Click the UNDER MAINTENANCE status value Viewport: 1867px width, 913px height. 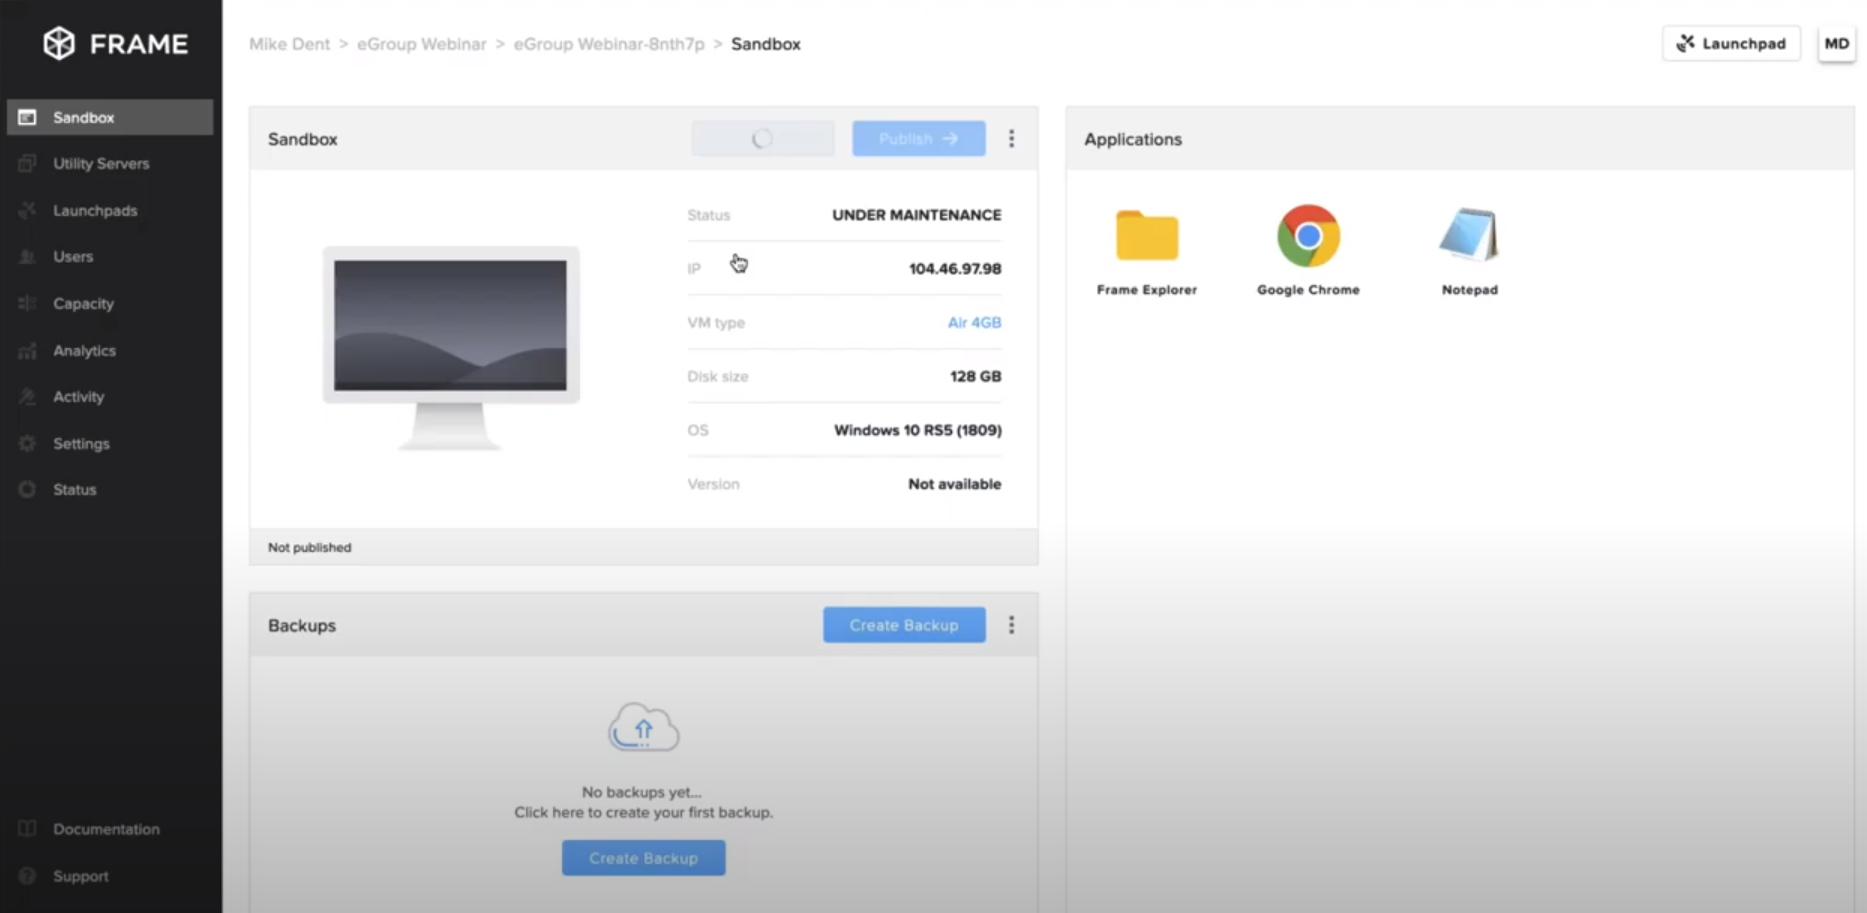[916, 215]
